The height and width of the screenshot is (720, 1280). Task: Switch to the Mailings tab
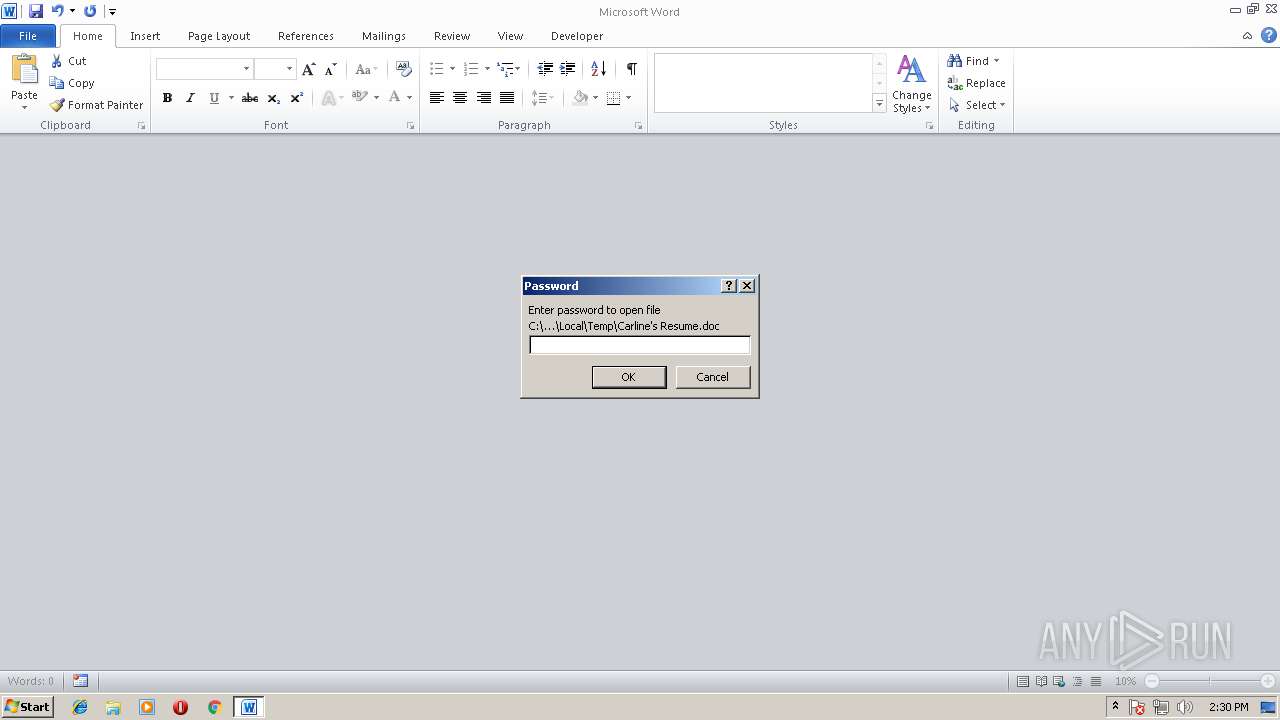pyautogui.click(x=384, y=36)
